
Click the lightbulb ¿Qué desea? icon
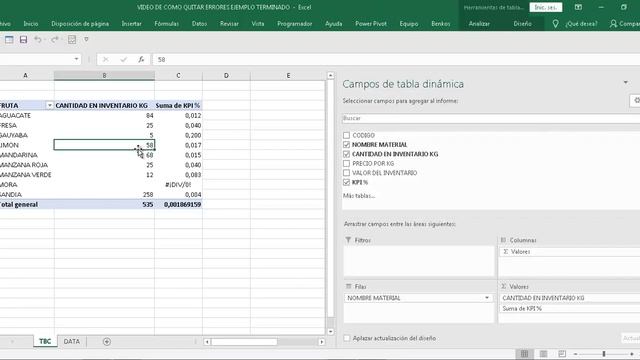555,24
